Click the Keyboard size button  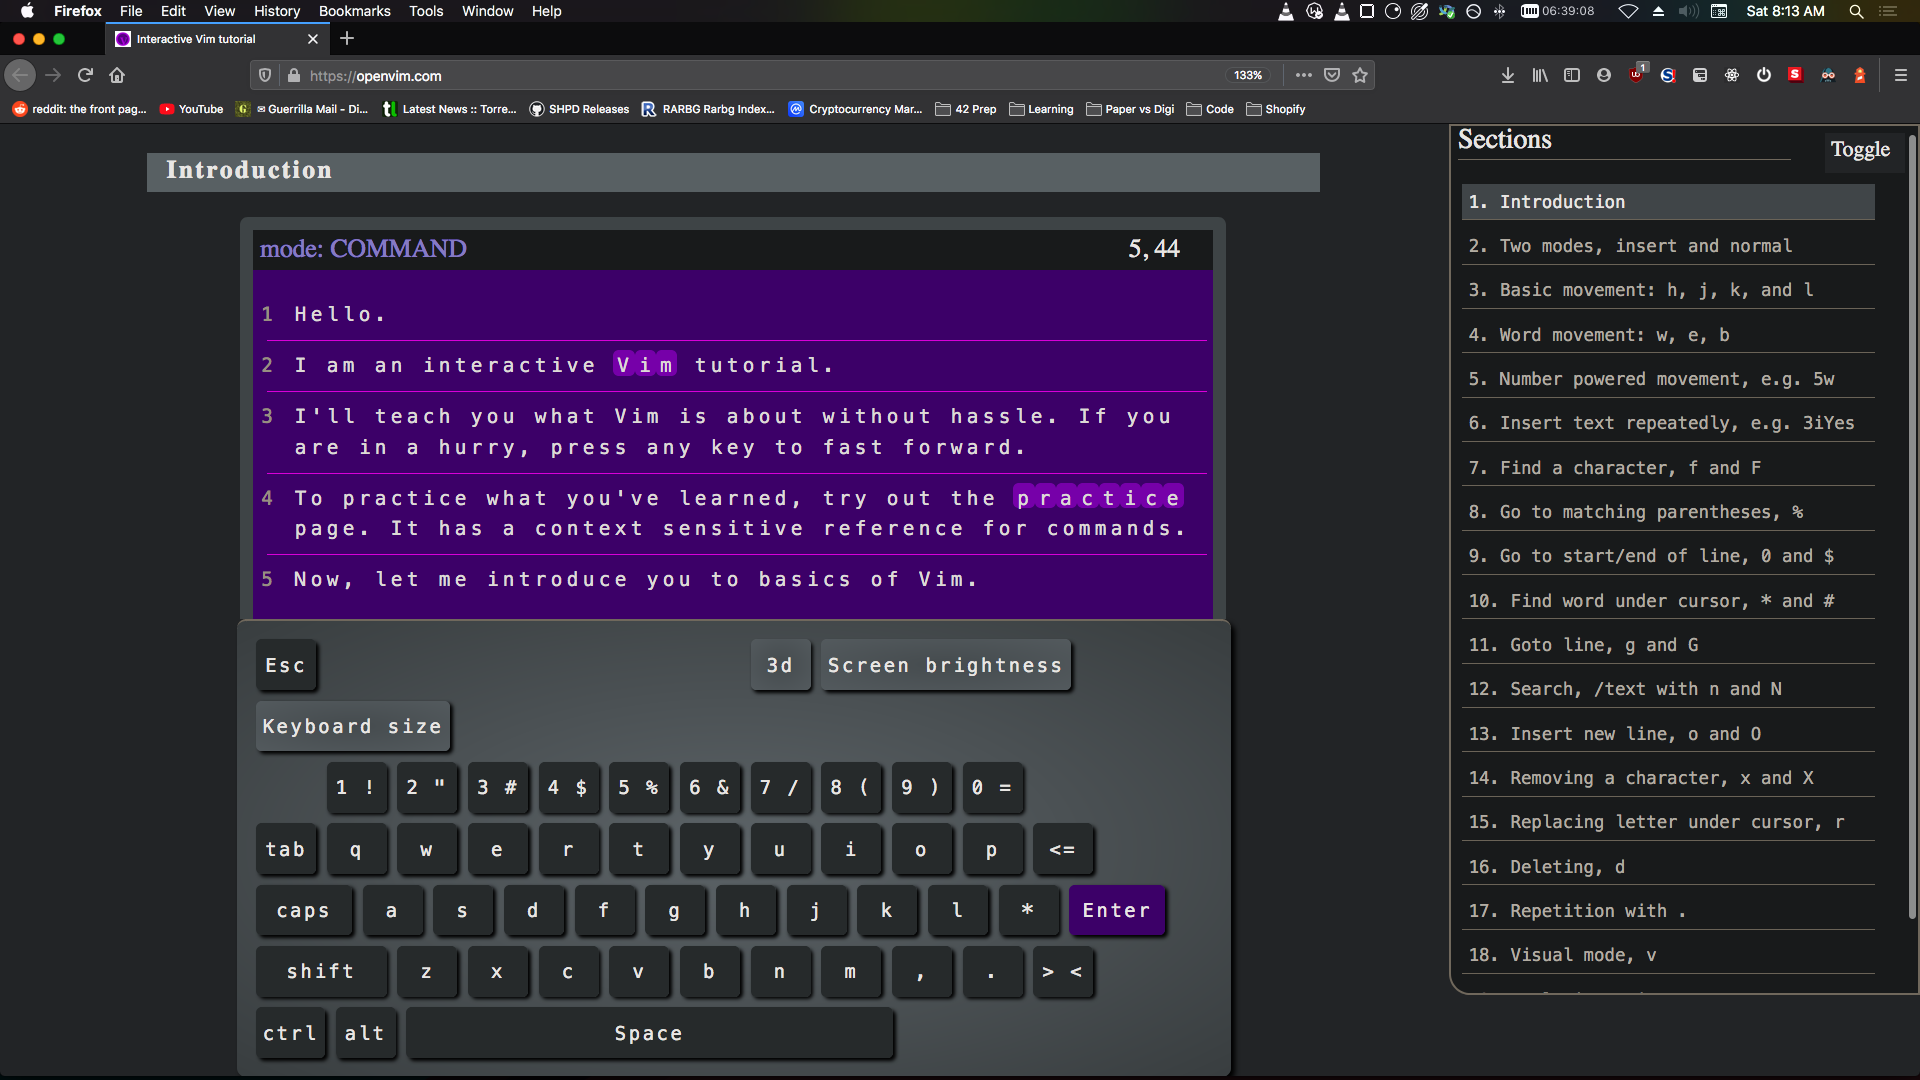(352, 726)
